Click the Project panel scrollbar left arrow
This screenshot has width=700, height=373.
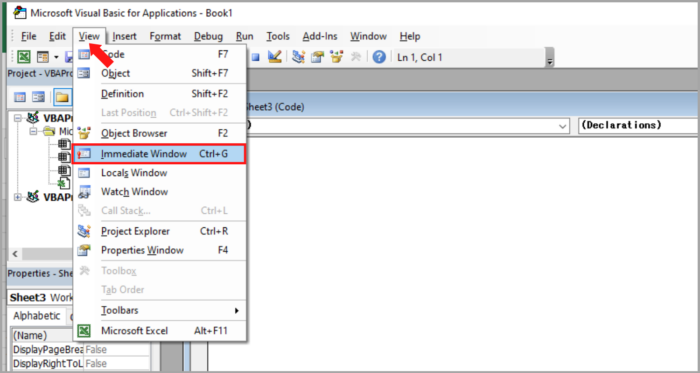coord(14,254)
